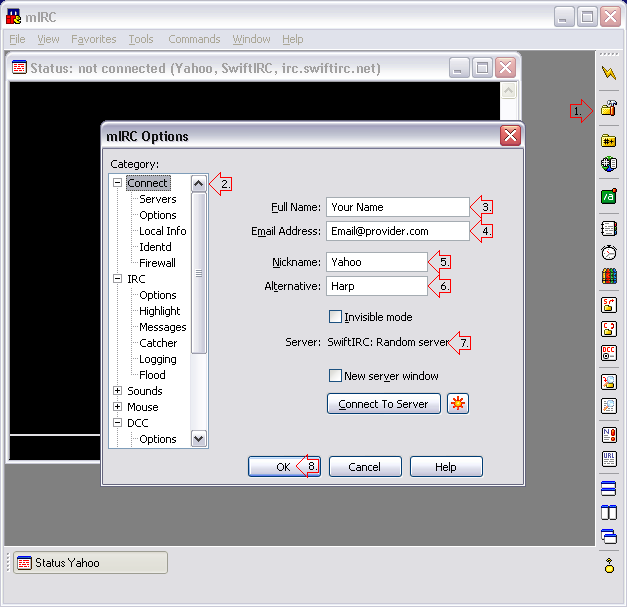Open the Help menu

293,39
